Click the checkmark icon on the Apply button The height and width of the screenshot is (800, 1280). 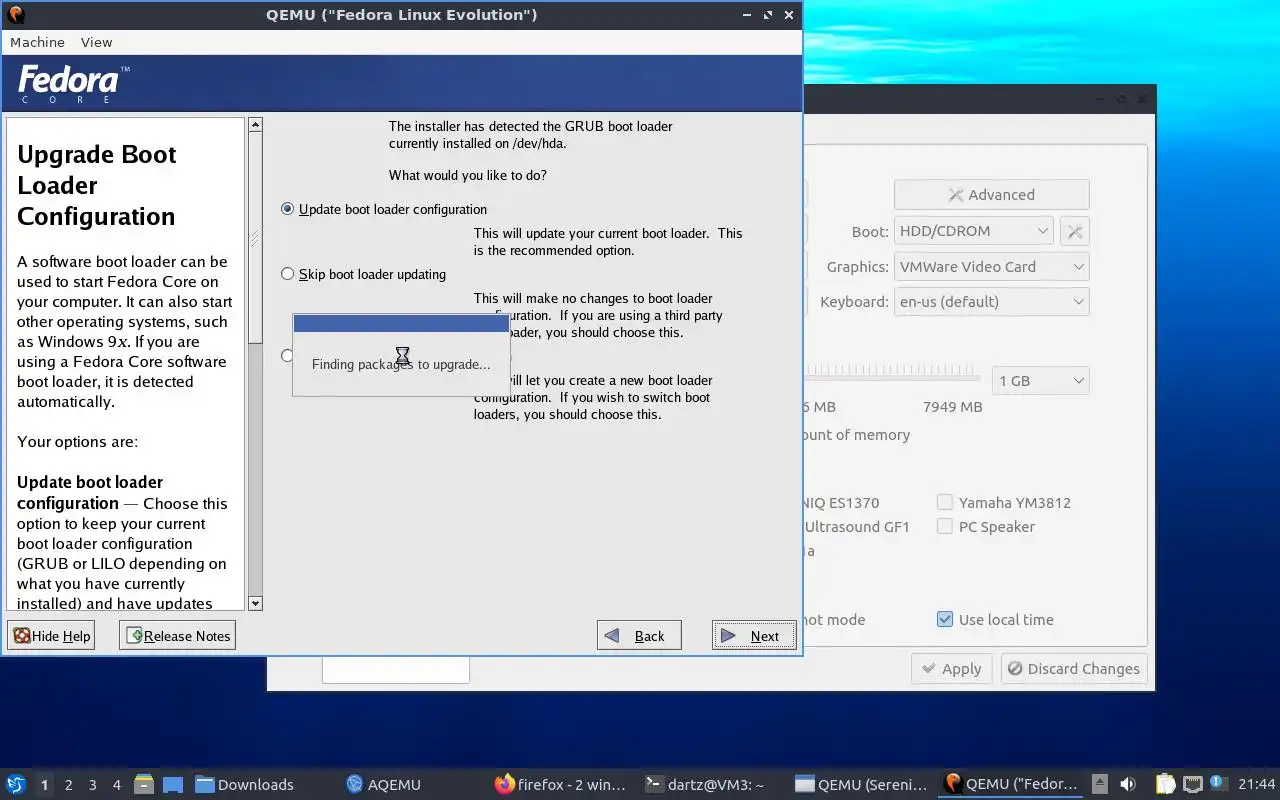tap(929, 669)
